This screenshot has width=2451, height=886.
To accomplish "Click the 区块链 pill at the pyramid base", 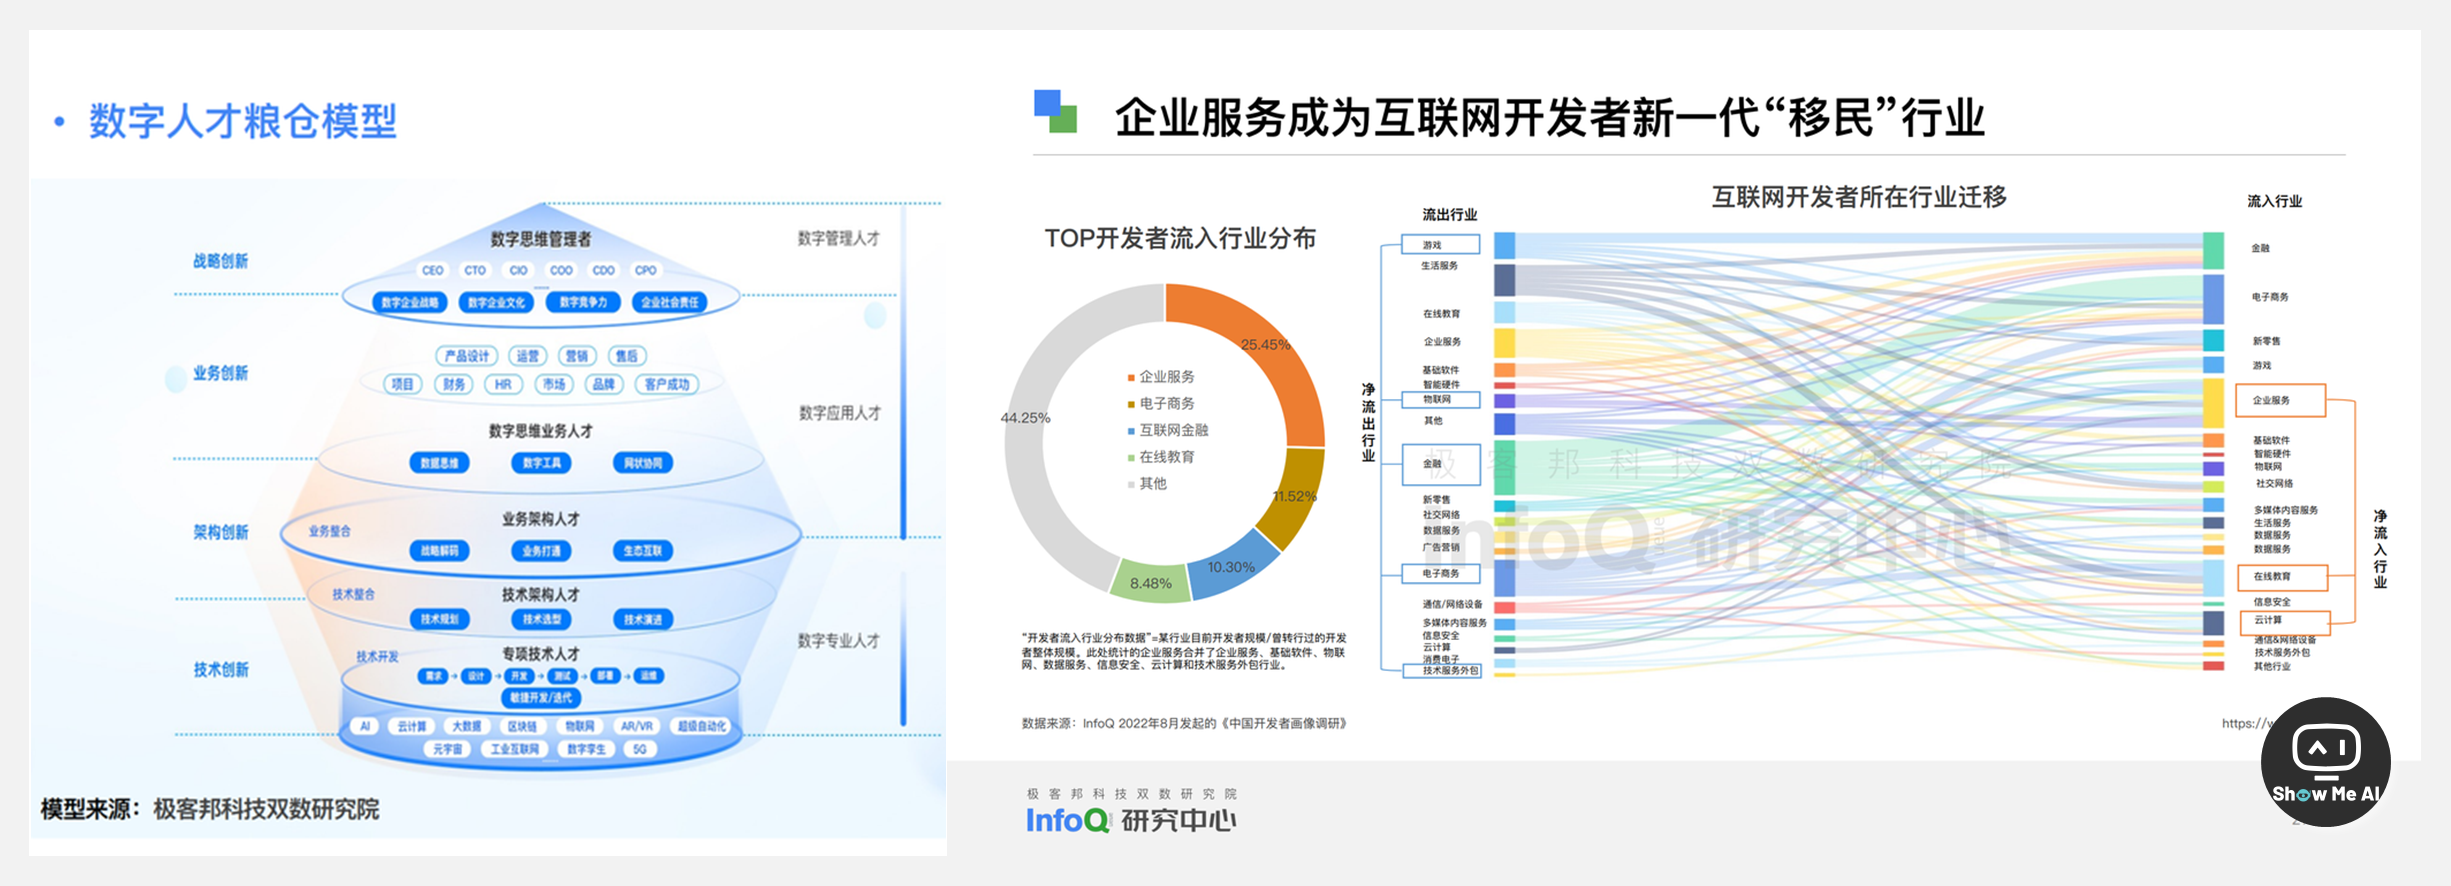I will point(522,726).
